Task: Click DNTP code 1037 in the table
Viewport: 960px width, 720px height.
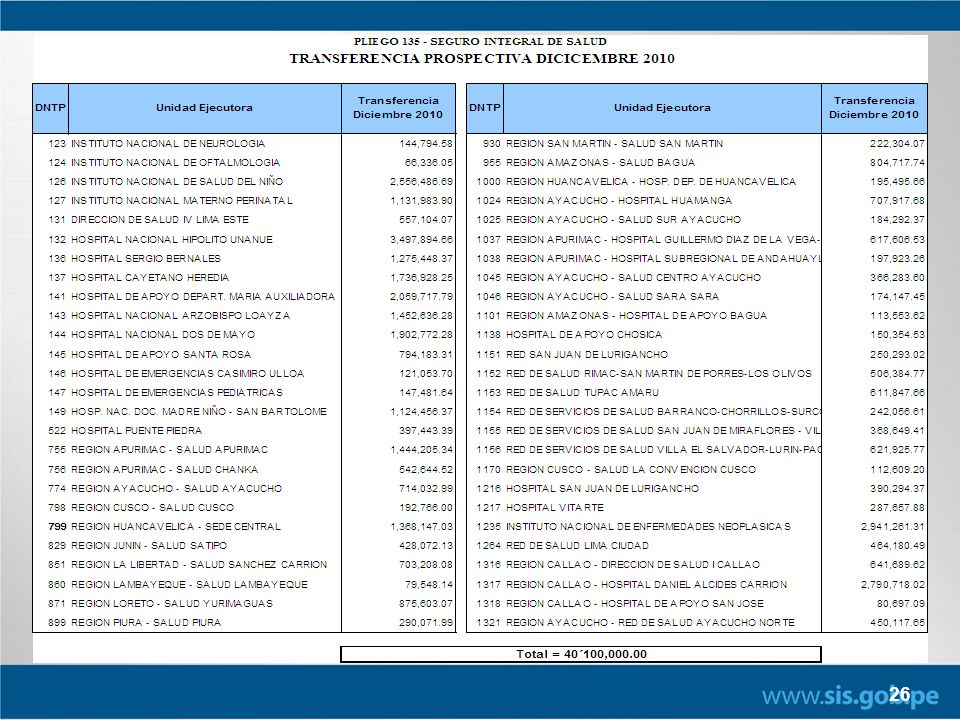Action: (x=489, y=239)
